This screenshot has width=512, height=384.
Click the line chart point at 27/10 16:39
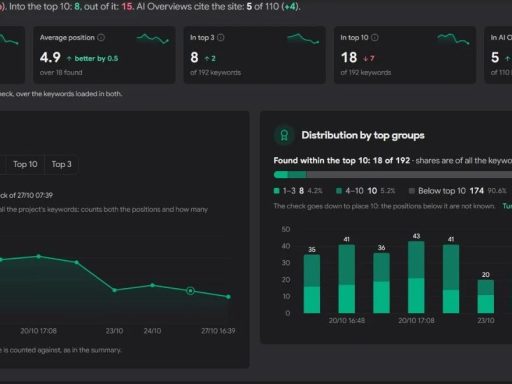click(228, 297)
